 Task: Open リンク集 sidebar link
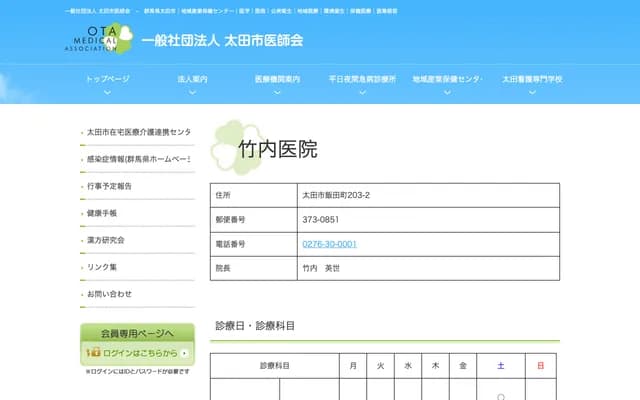click(x=102, y=267)
